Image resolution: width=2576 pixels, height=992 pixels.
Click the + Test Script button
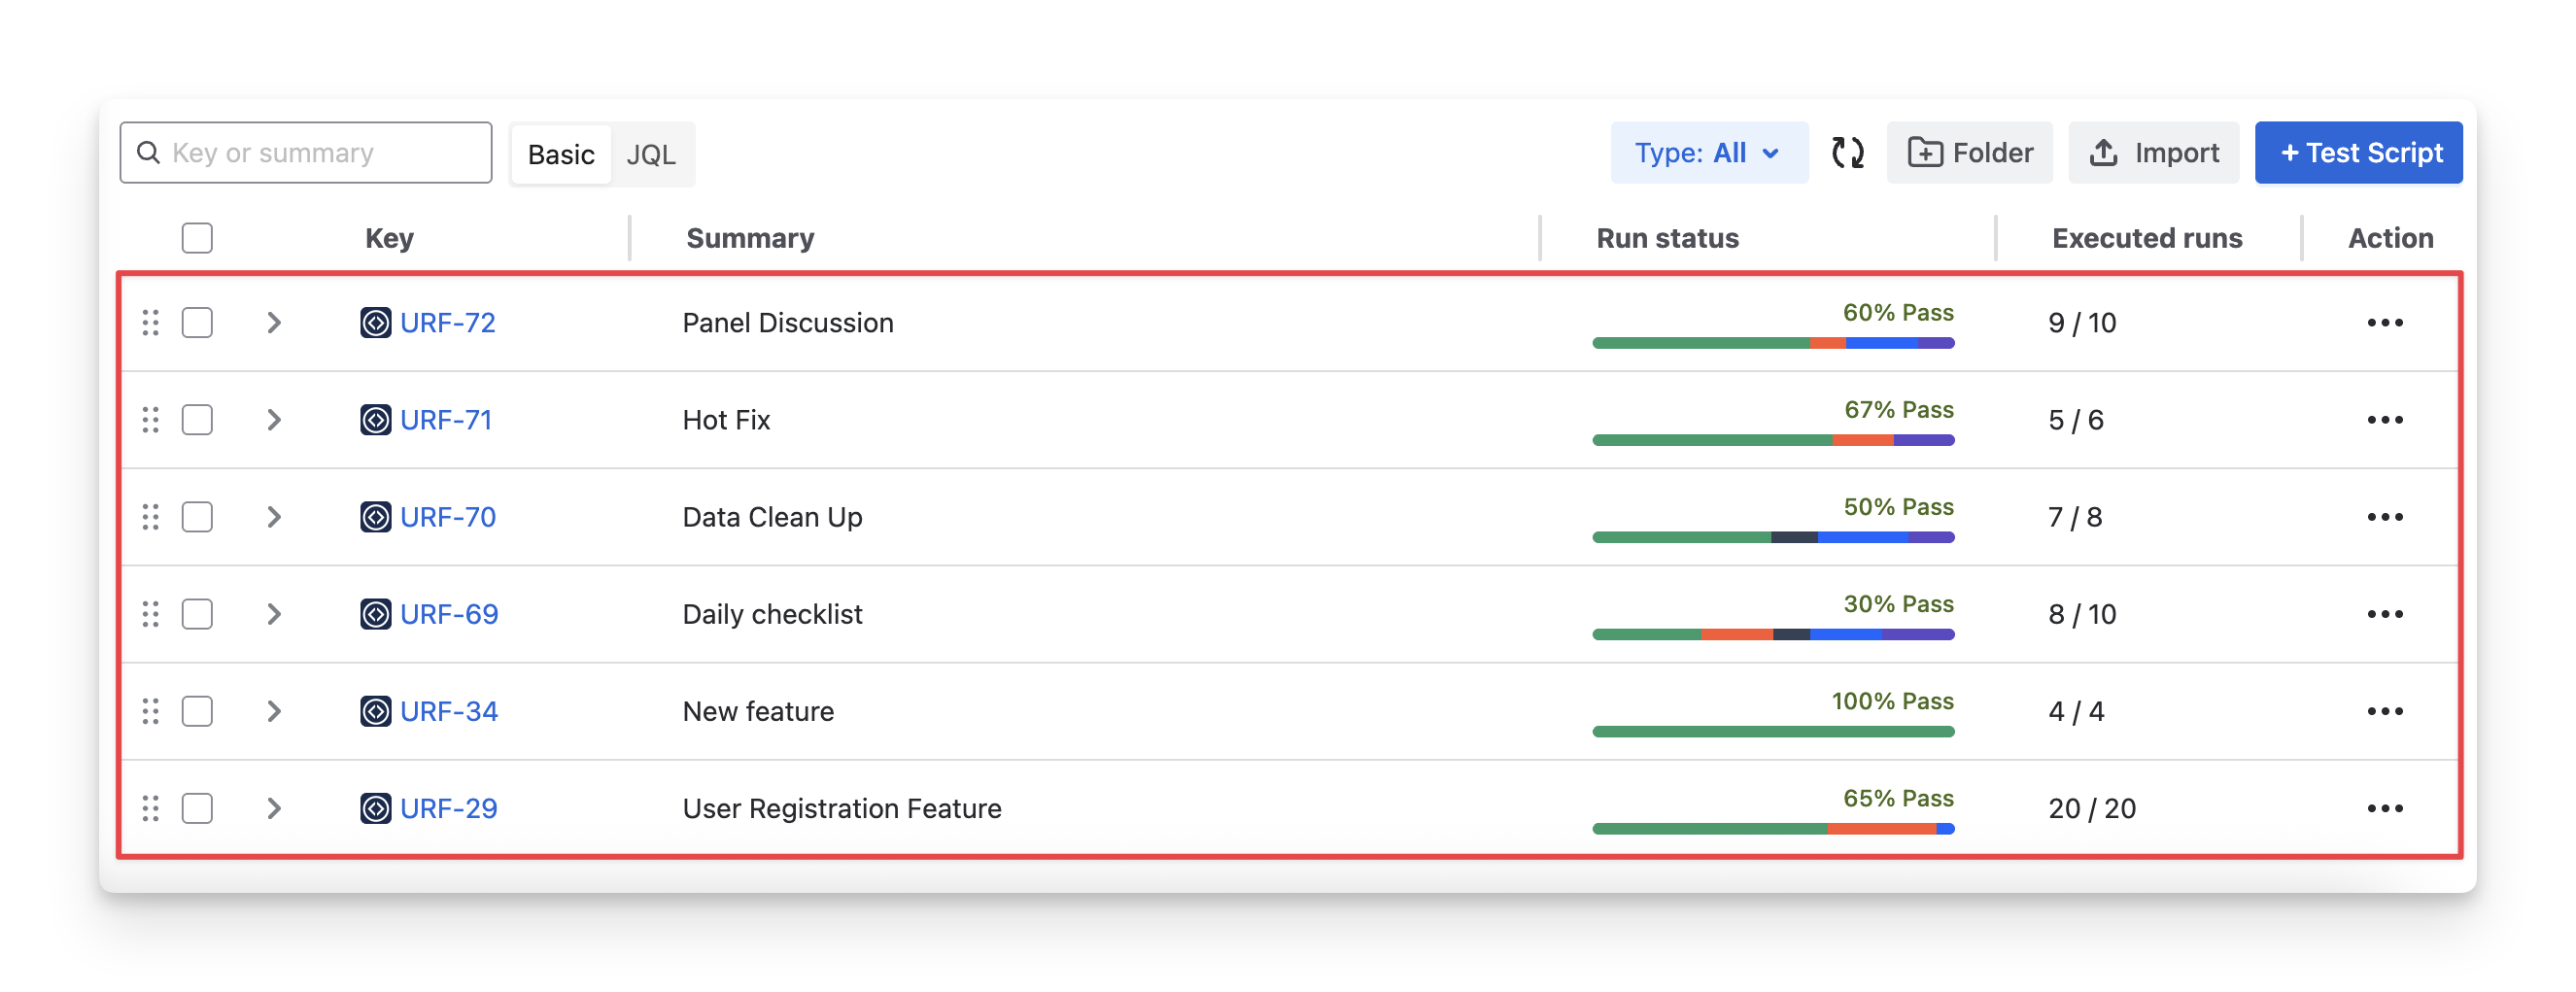(x=2358, y=153)
